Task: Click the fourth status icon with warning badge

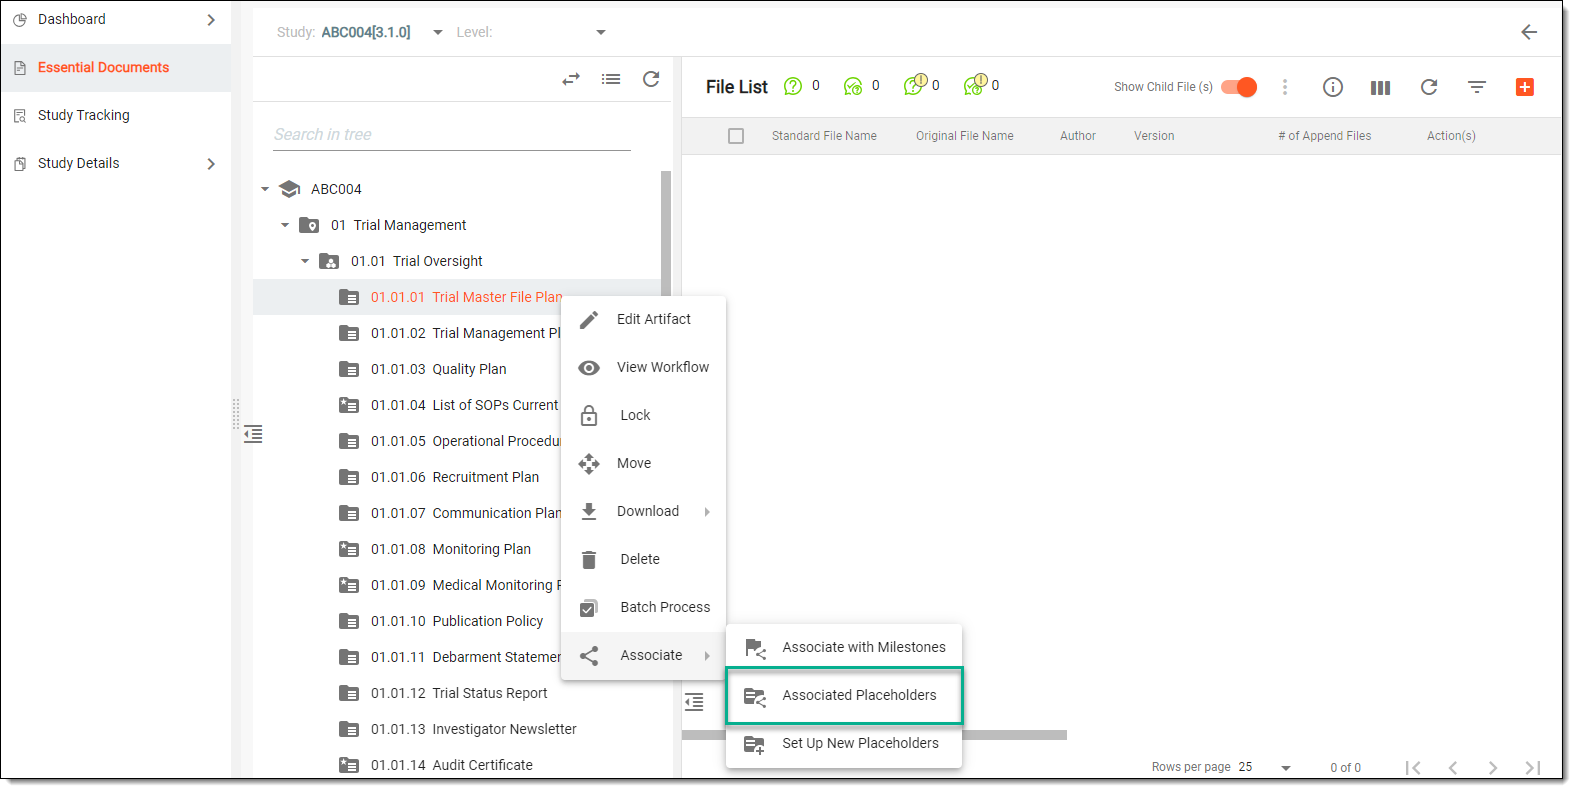Action: point(975,85)
